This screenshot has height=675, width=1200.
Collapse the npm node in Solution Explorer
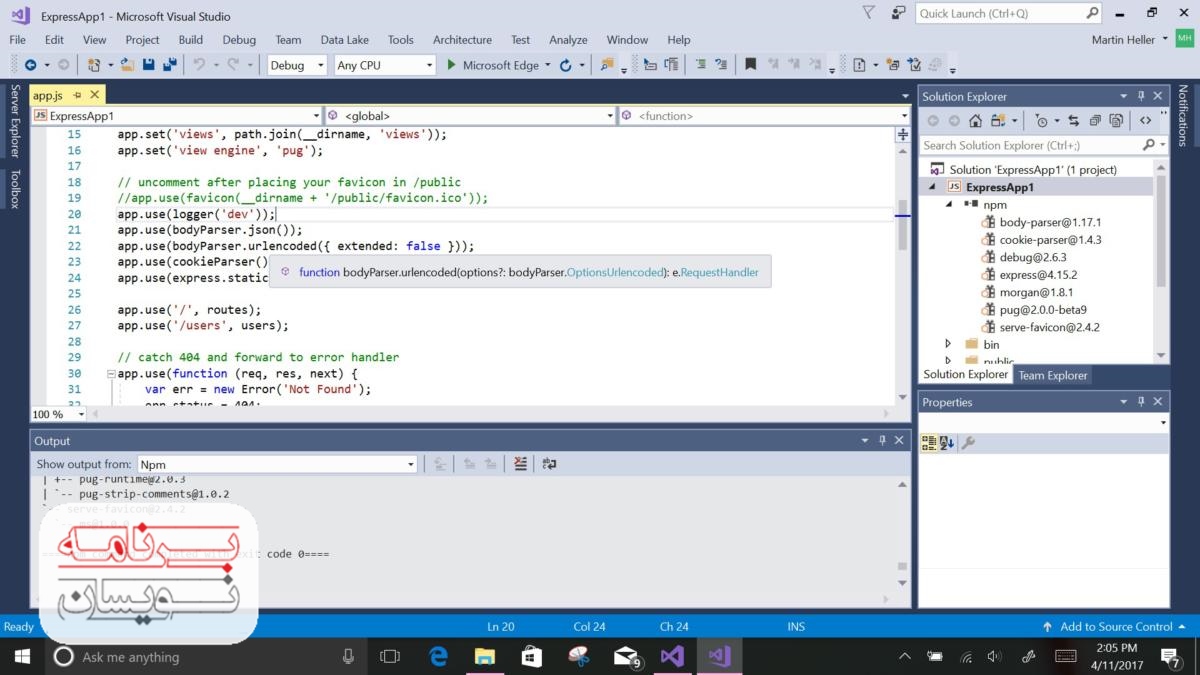(x=948, y=204)
